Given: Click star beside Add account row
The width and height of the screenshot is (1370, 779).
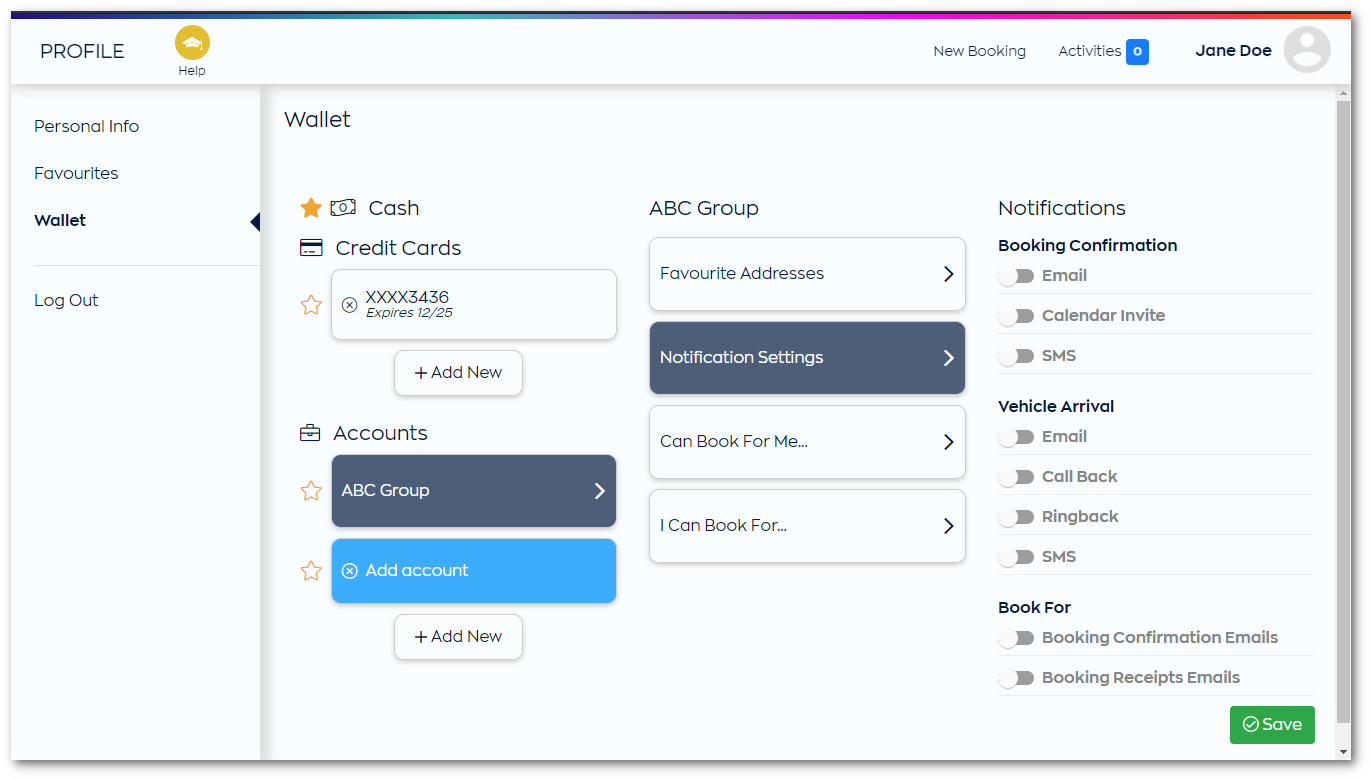Looking at the screenshot, I should [311, 571].
